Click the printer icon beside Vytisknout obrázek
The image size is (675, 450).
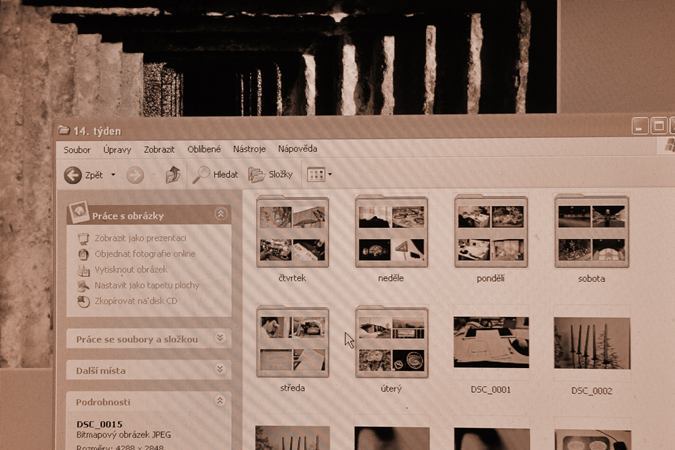84,270
